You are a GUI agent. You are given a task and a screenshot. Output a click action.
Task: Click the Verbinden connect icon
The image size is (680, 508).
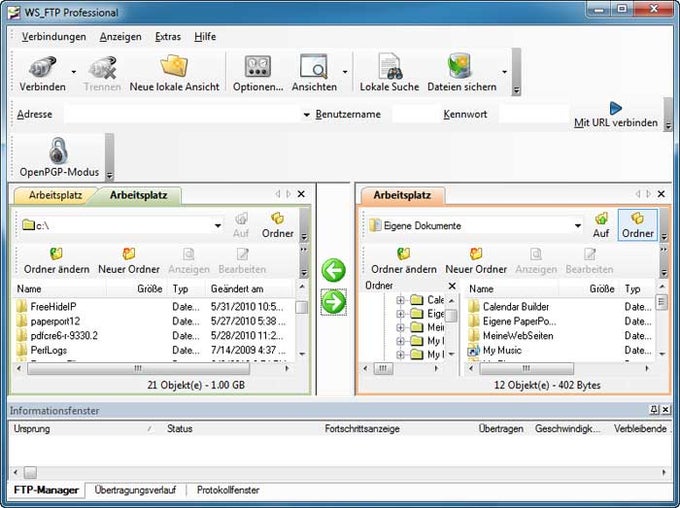click(x=42, y=67)
